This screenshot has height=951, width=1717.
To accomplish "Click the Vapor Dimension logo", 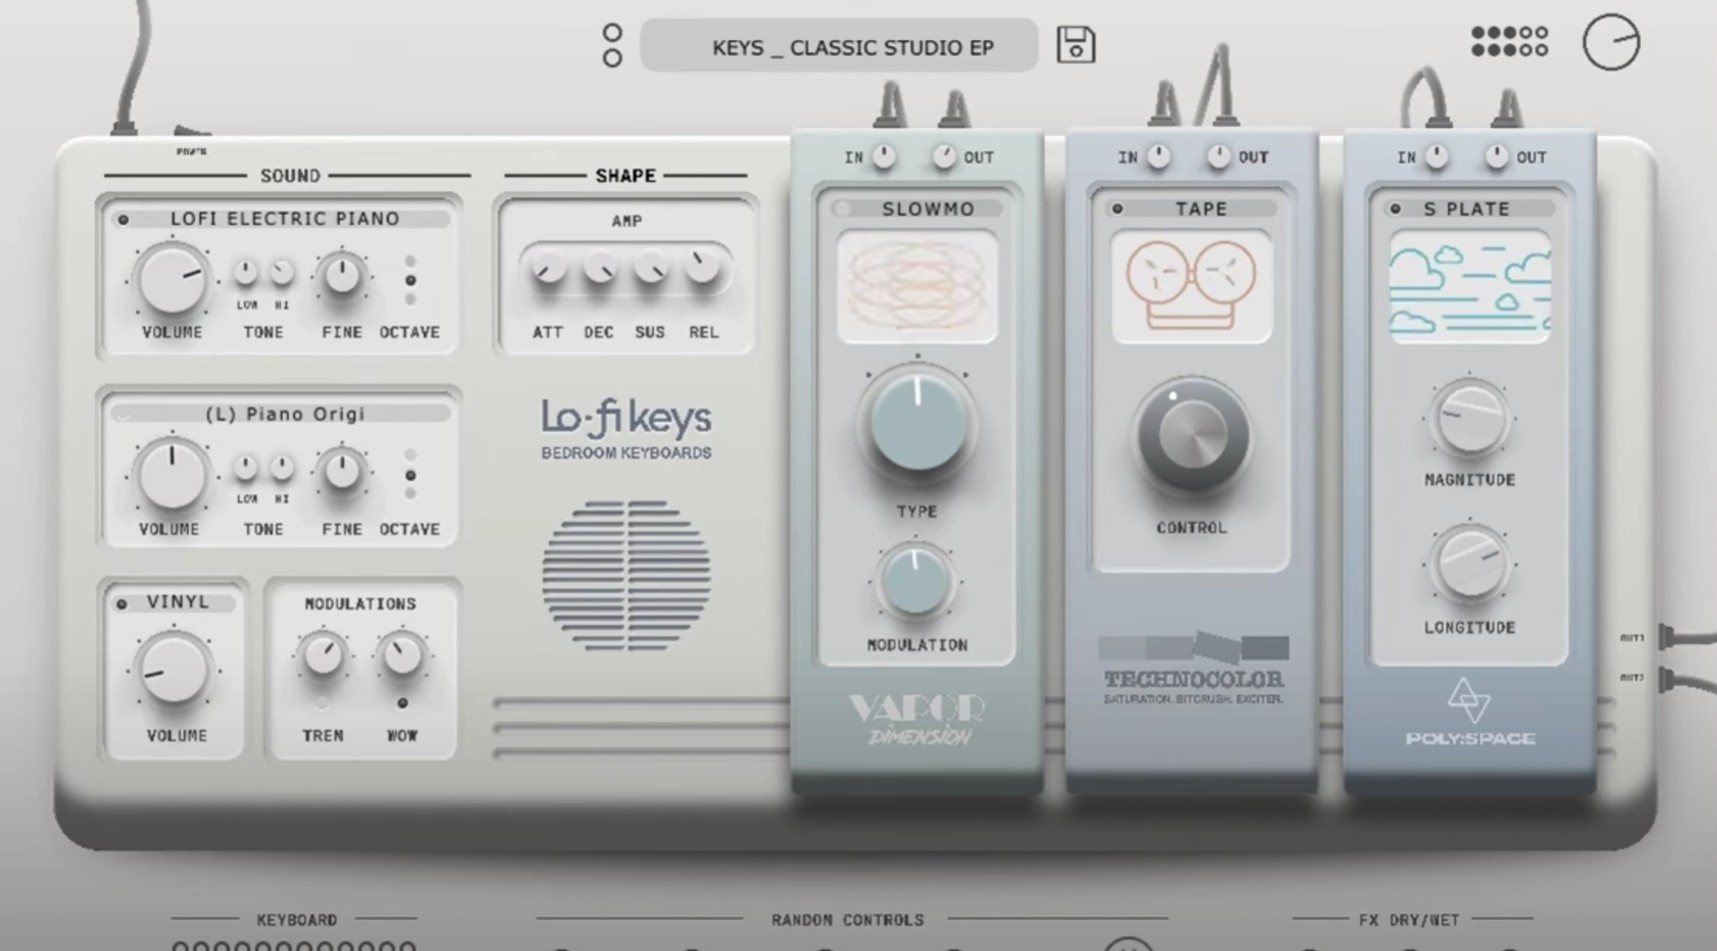I will click(917, 720).
